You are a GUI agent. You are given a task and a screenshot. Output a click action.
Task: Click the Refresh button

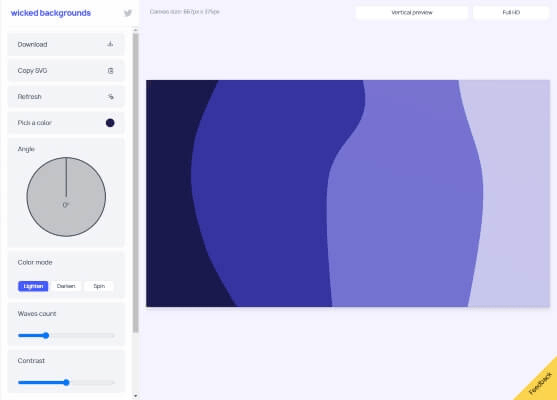coord(66,97)
